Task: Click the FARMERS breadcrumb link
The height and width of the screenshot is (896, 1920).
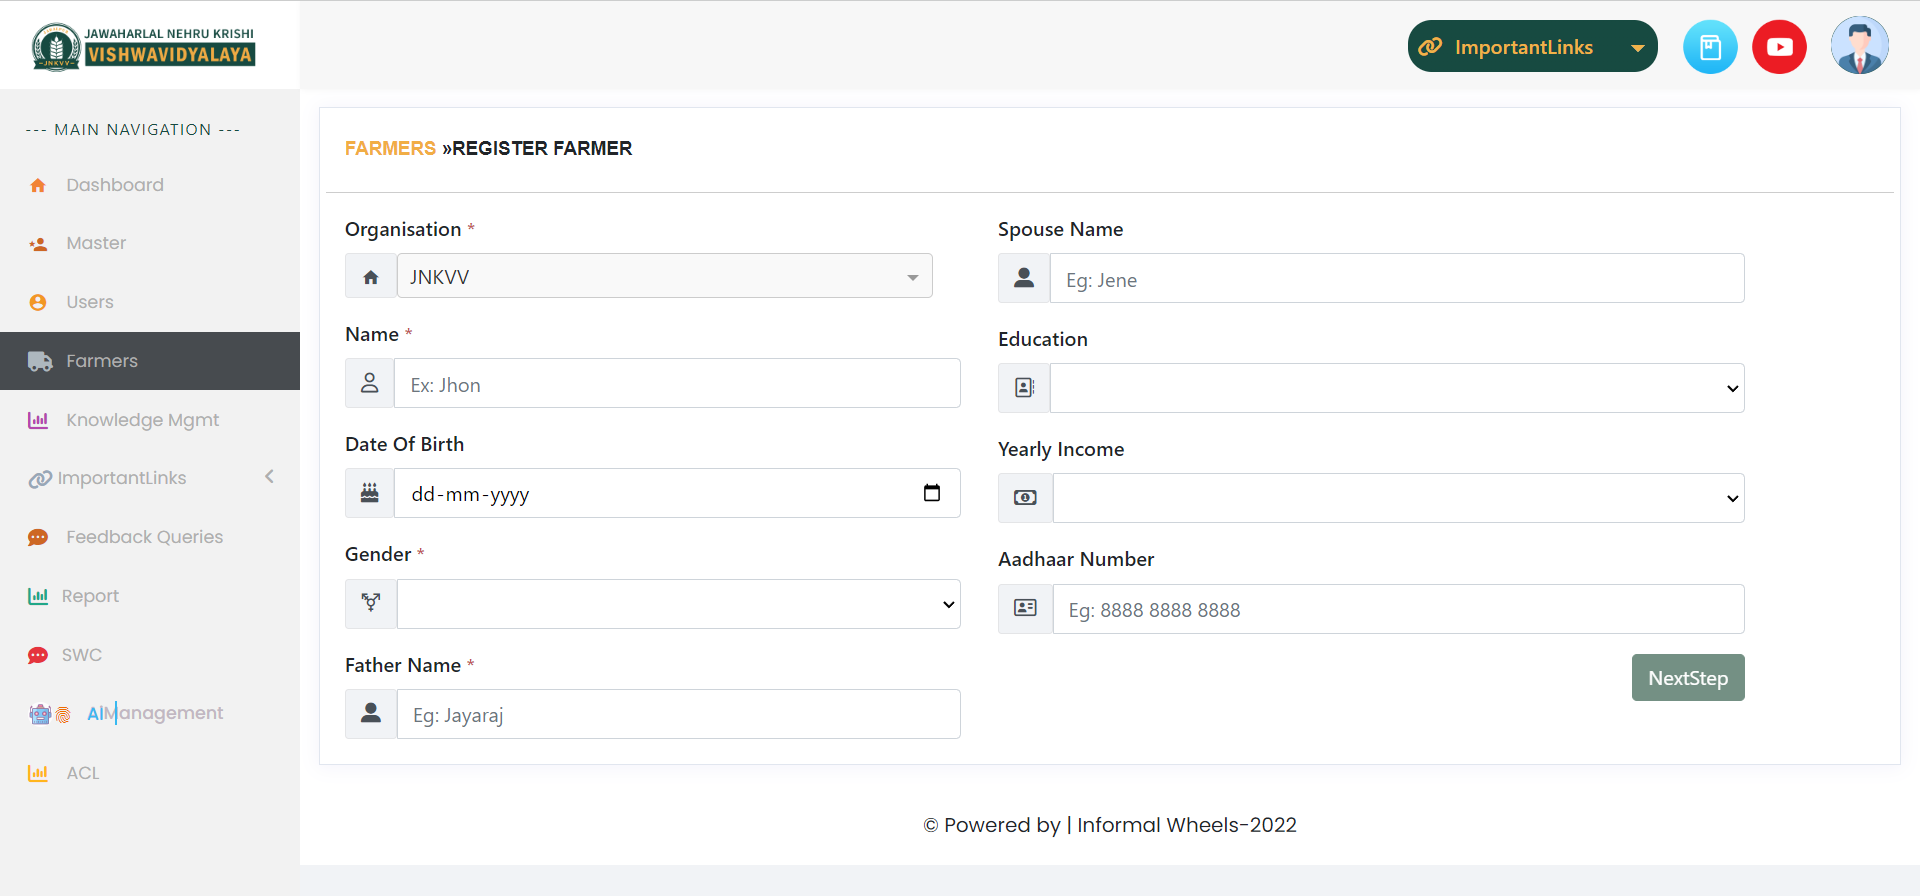Action: [x=390, y=148]
